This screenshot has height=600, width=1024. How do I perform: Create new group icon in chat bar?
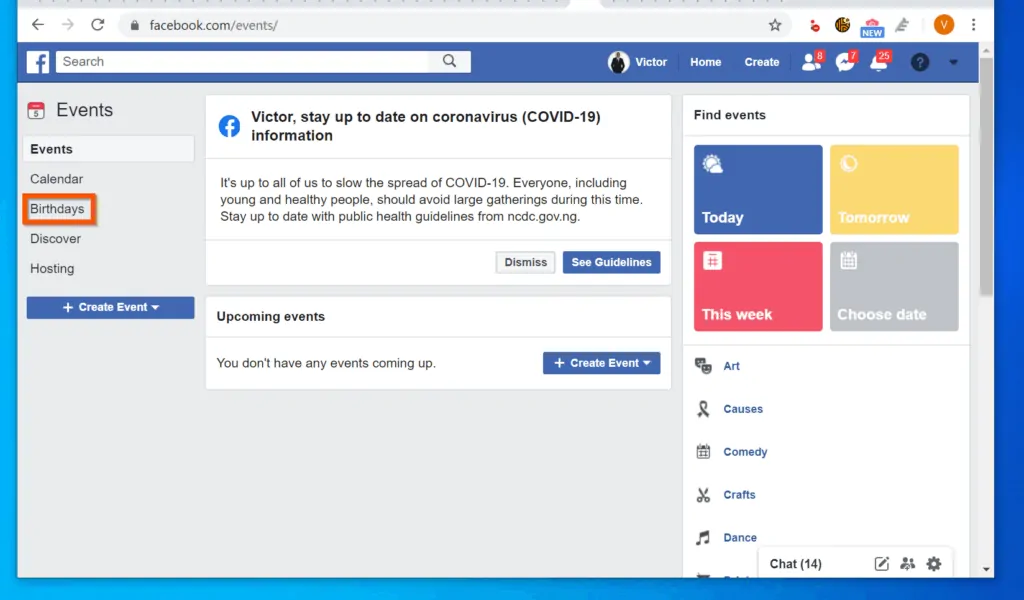(x=908, y=563)
